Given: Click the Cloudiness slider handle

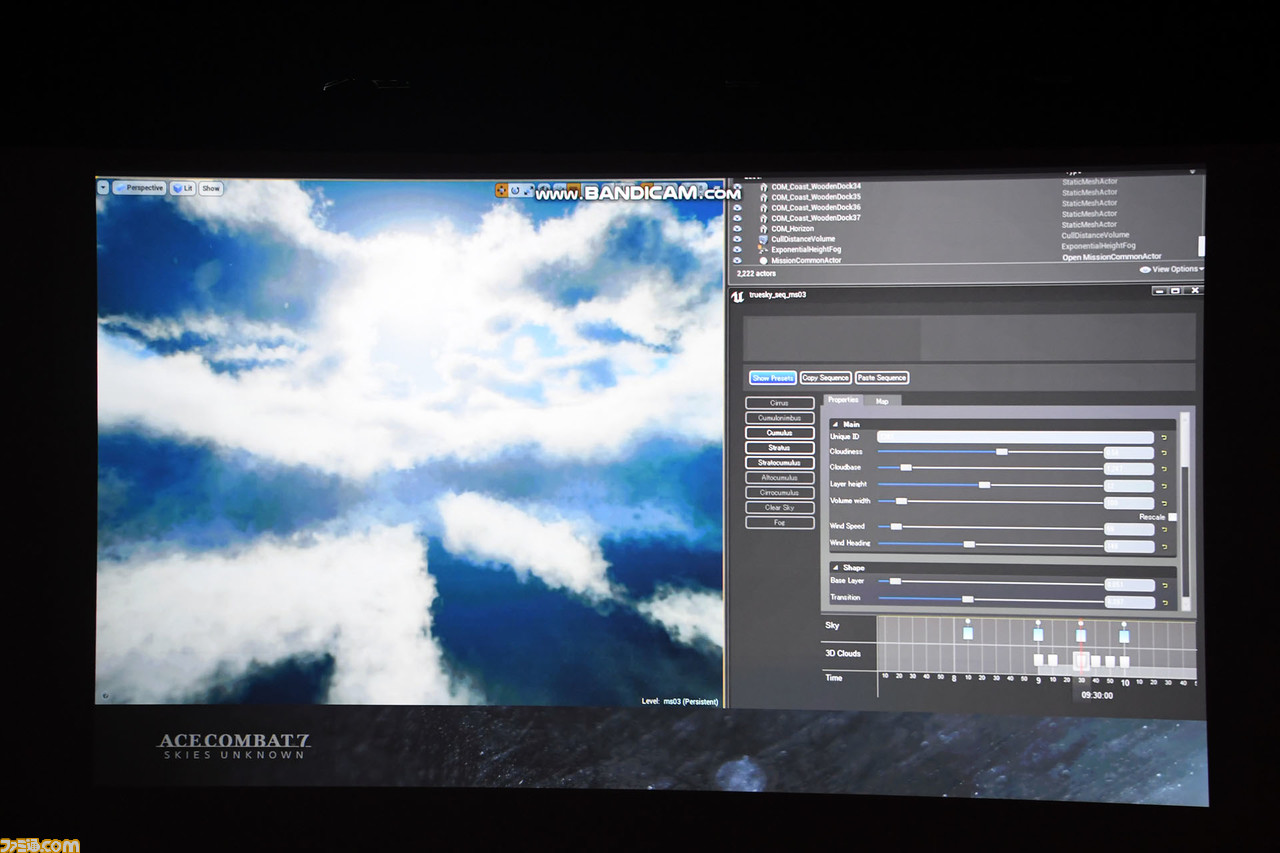Looking at the screenshot, I should coord(1001,452).
